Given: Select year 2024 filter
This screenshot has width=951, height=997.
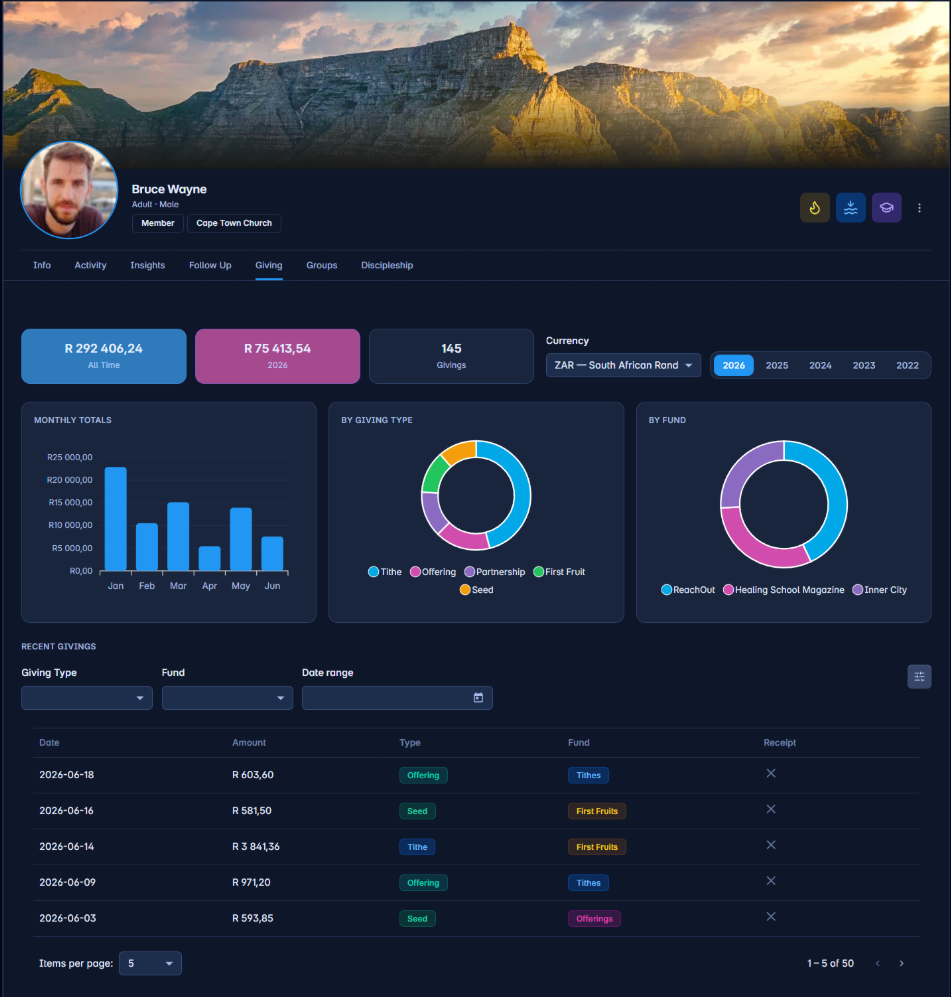Looking at the screenshot, I should [x=820, y=365].
